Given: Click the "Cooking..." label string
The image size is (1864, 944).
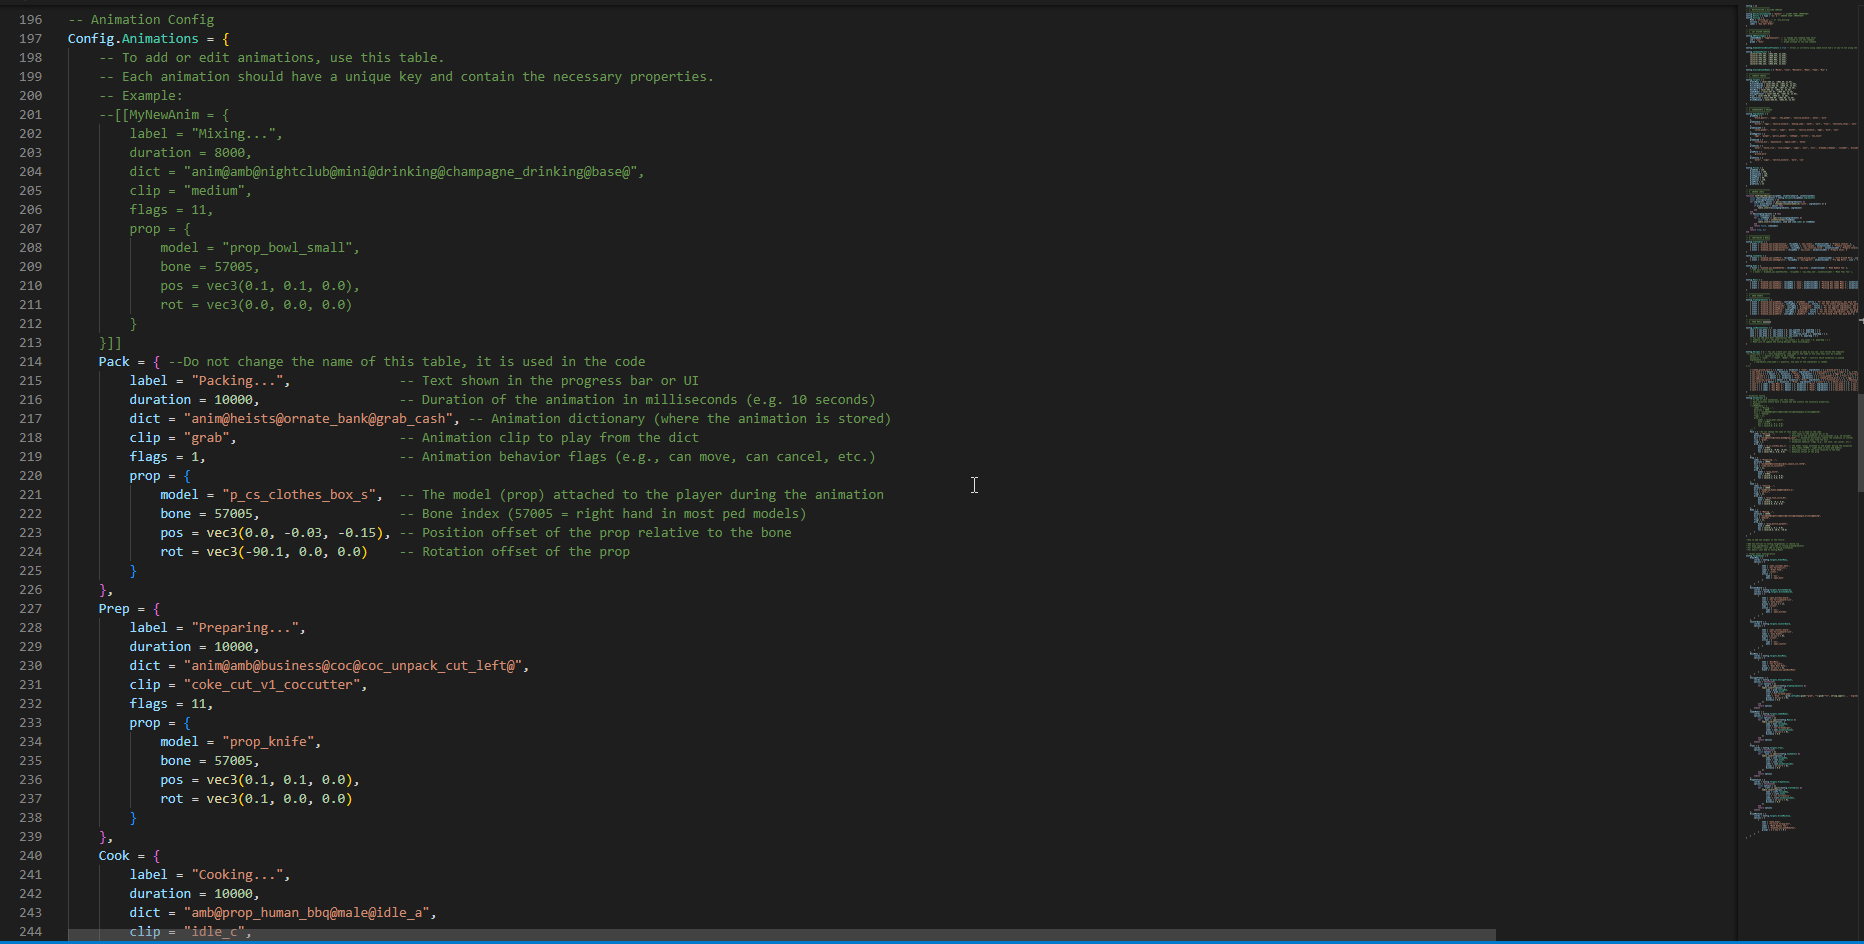Looking at the screenshot, I should coord(239,875).
